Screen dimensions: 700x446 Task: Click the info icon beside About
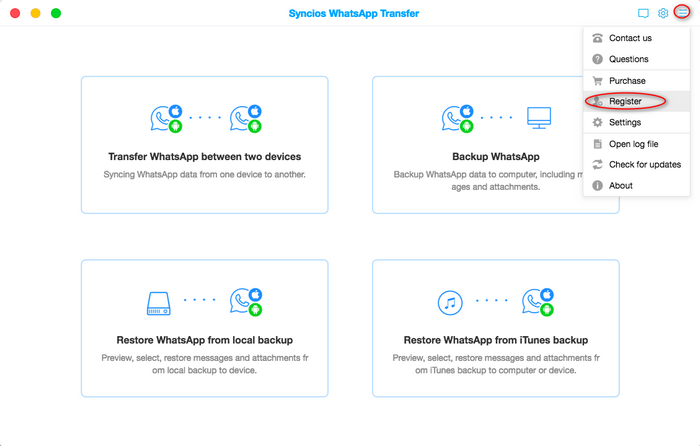(x=597, y=185)
